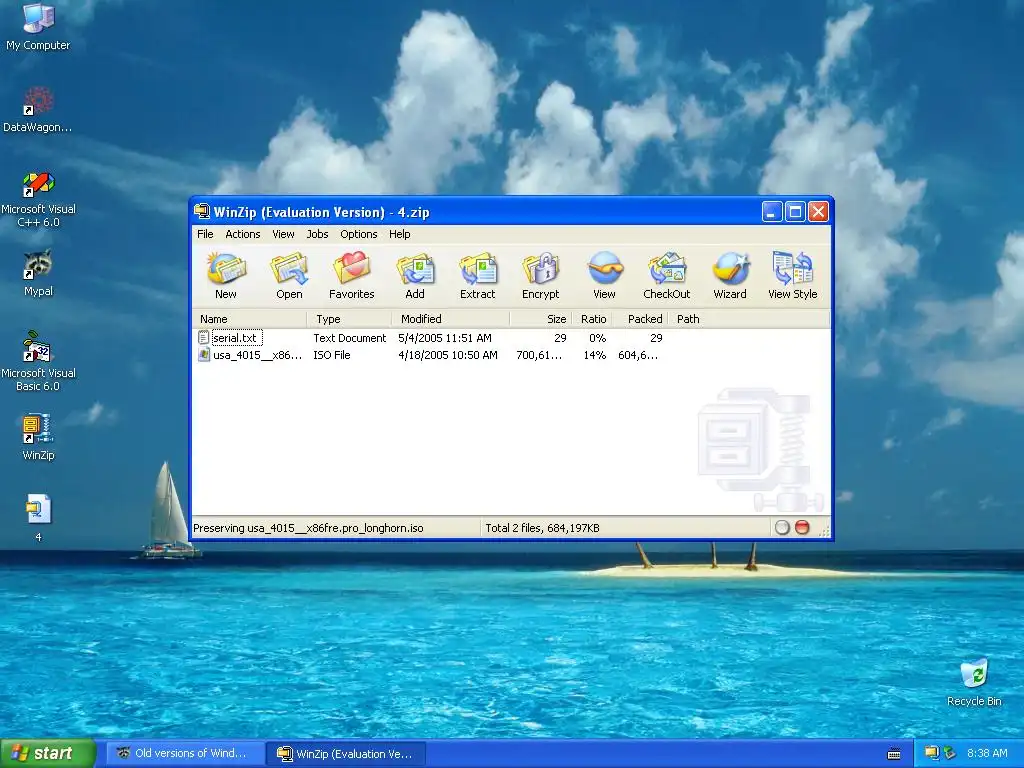Open the File menu
The height and width of the screenshot is (768, 1024).
[205, 234]
